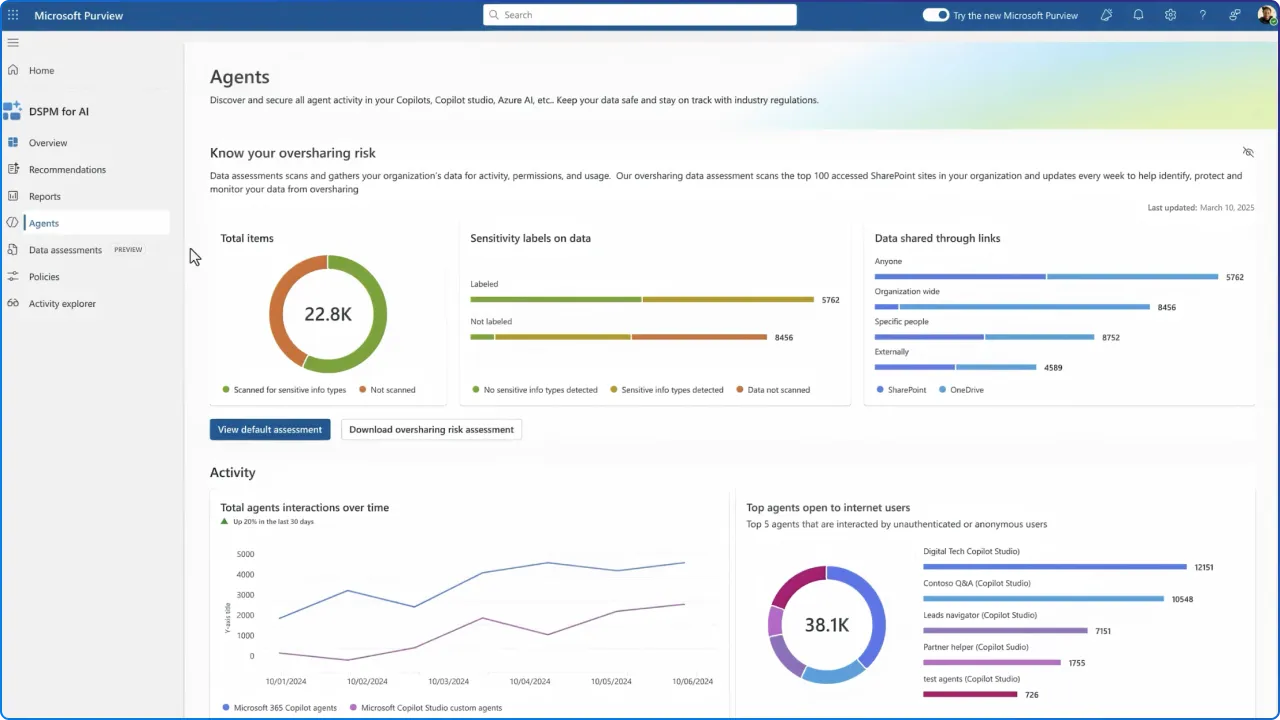Click inside the Search field

point(639,15)
